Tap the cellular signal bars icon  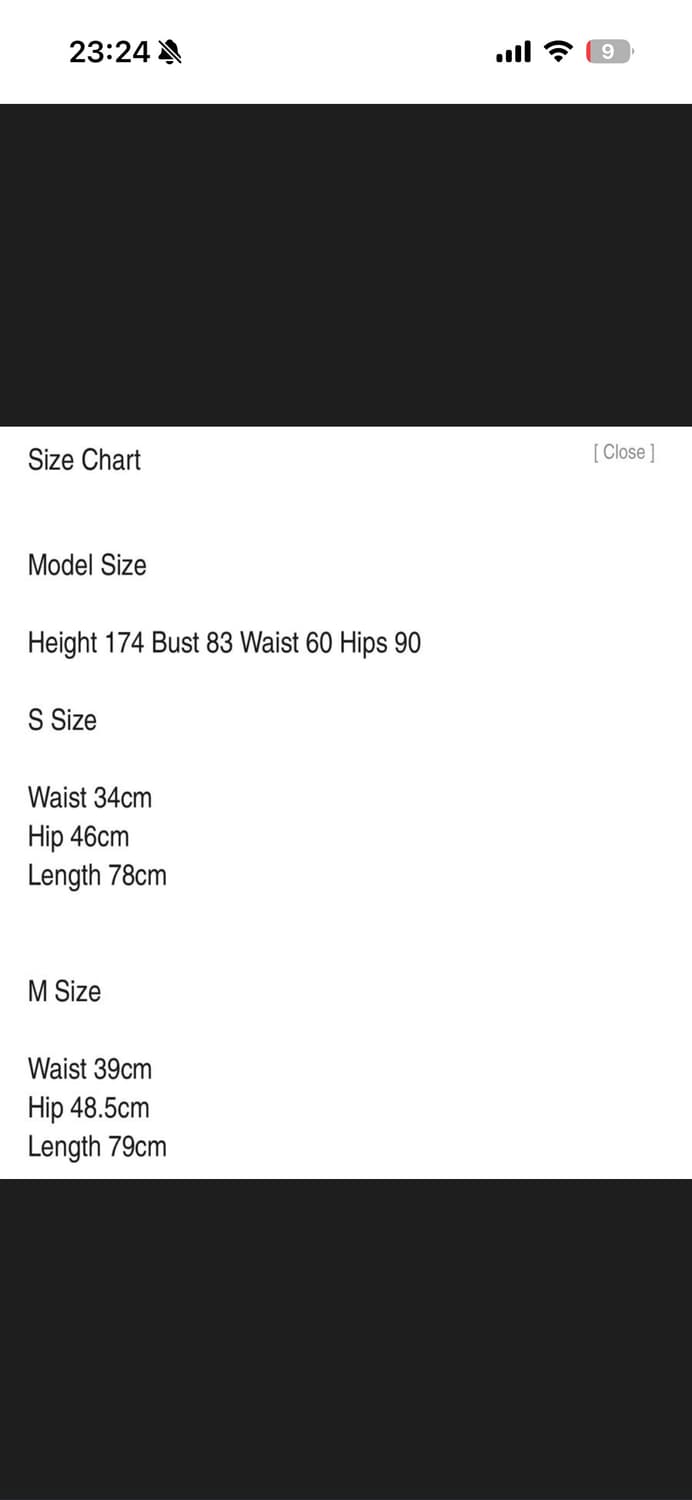click(x=513, y=52)
